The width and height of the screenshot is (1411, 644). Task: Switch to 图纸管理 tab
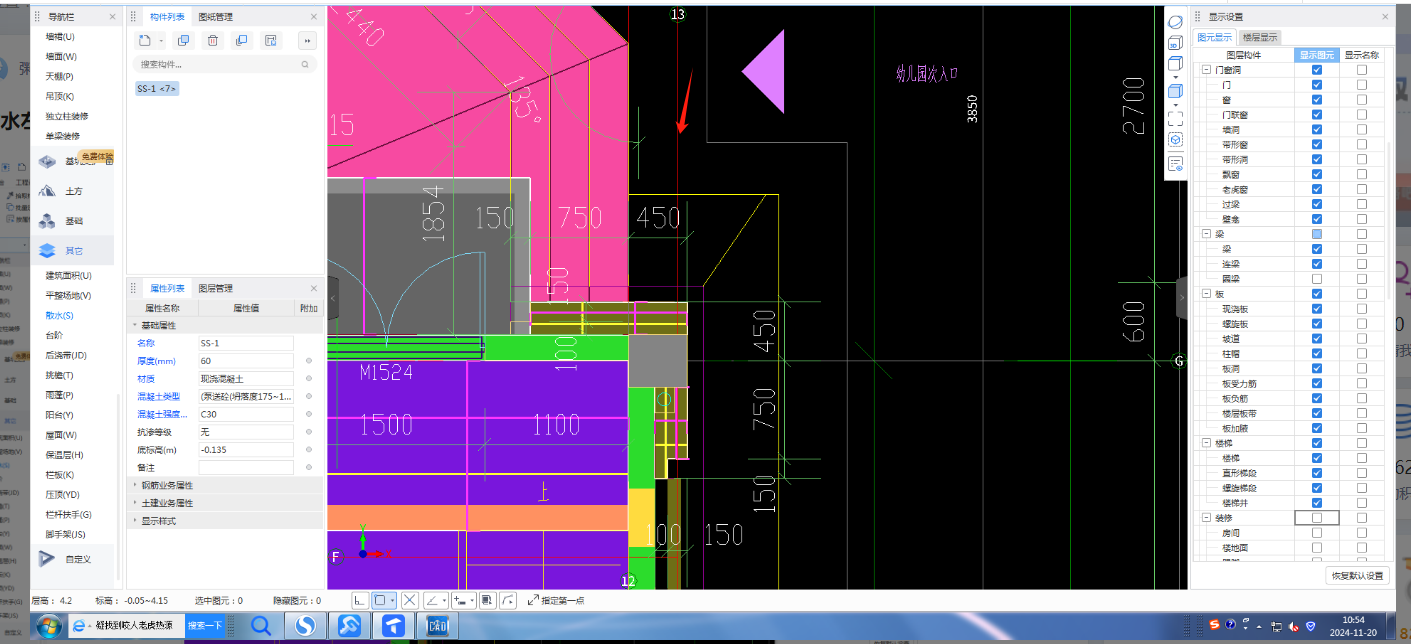[x=215, y=17]
